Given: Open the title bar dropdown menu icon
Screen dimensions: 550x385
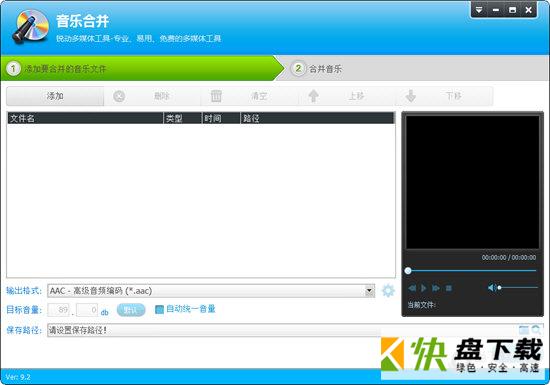Looking at the screenshot, I should [479, 10].
